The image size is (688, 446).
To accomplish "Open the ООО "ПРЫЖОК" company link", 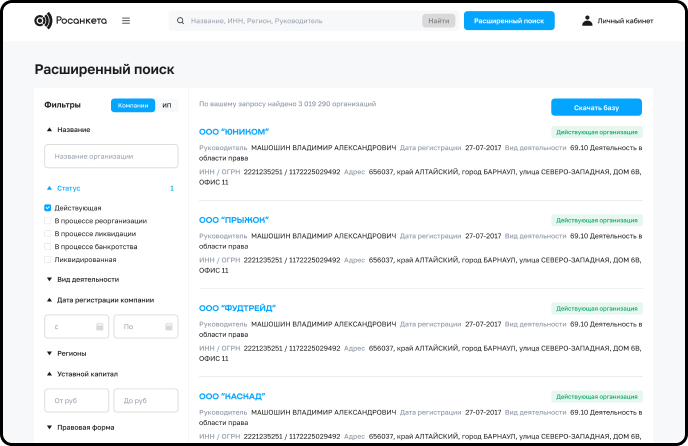I will pyautogui.click(x=234, y=219).
